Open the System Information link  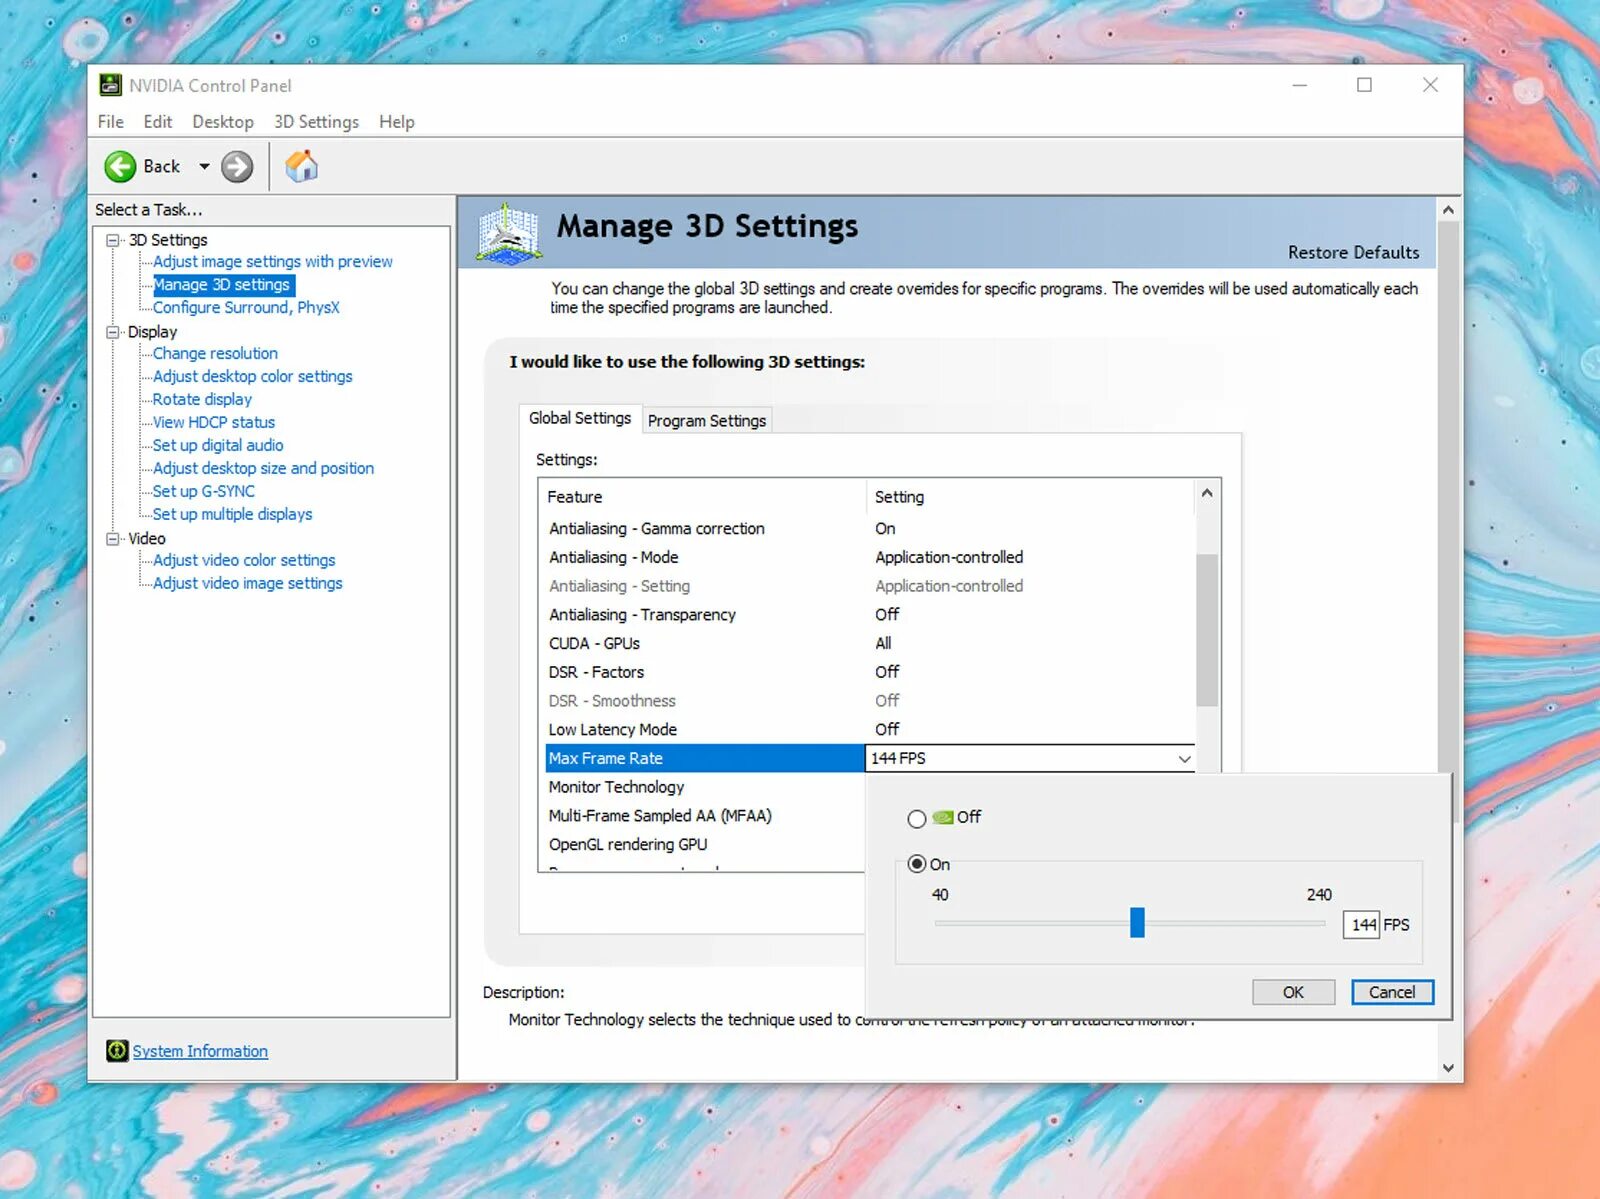coord(200,1051)
